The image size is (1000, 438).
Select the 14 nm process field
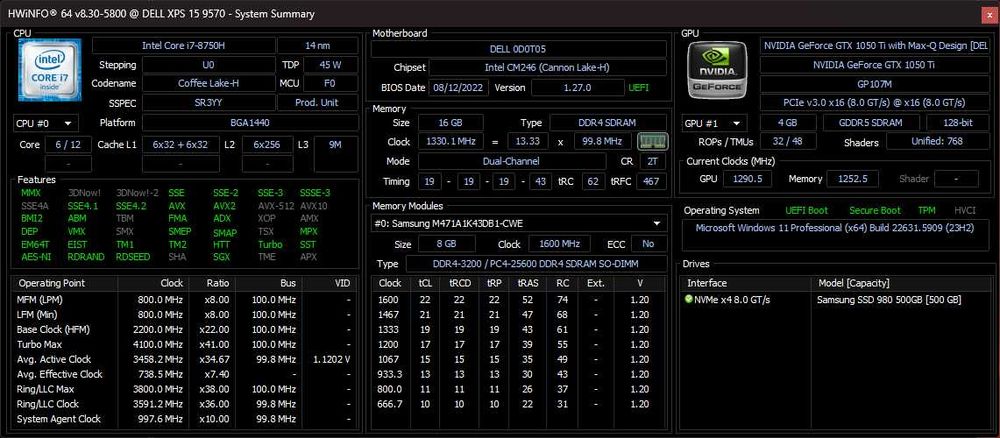pyautogui.click(x=318, y=45)
